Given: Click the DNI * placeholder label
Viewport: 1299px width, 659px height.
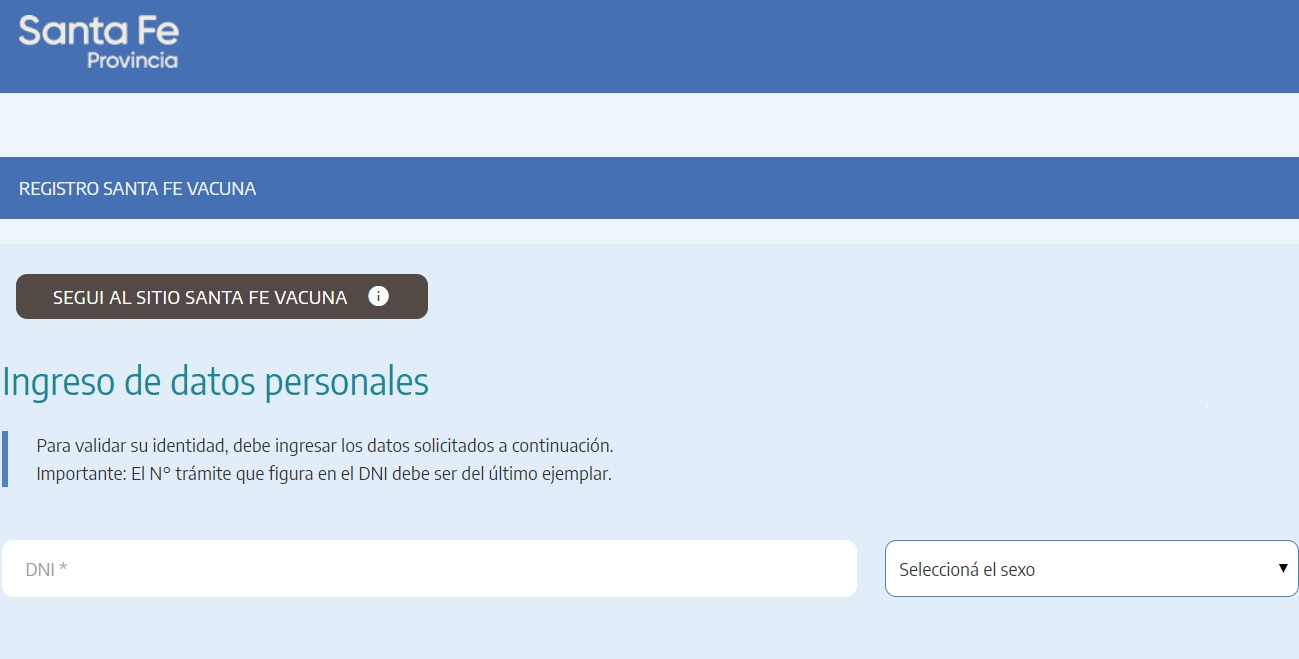Looking at the screenshot, I should pyautogui.click(x=46, y=570).
